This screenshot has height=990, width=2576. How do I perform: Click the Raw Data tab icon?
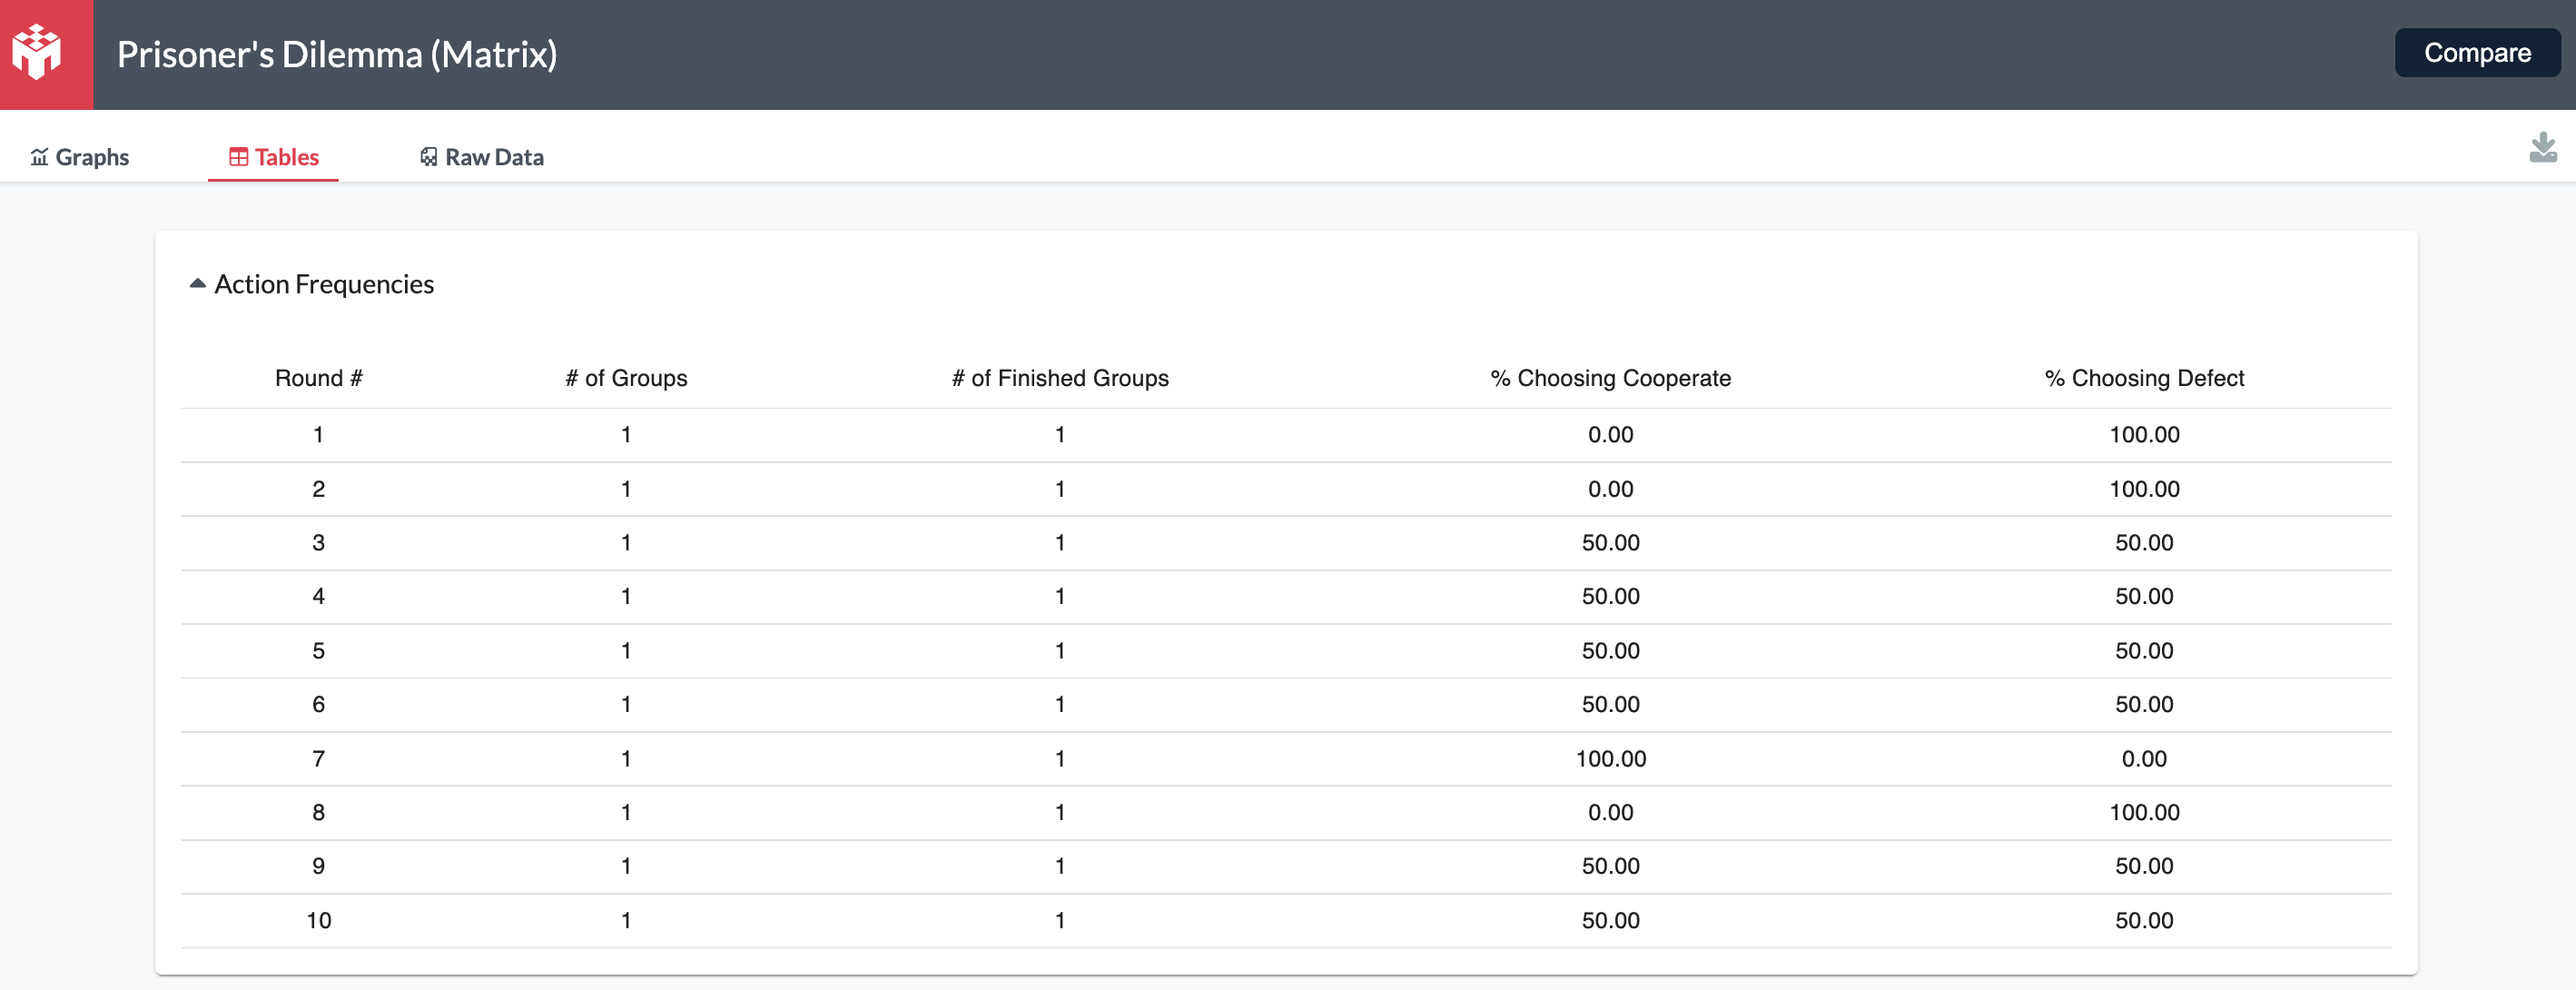(428, 157)
